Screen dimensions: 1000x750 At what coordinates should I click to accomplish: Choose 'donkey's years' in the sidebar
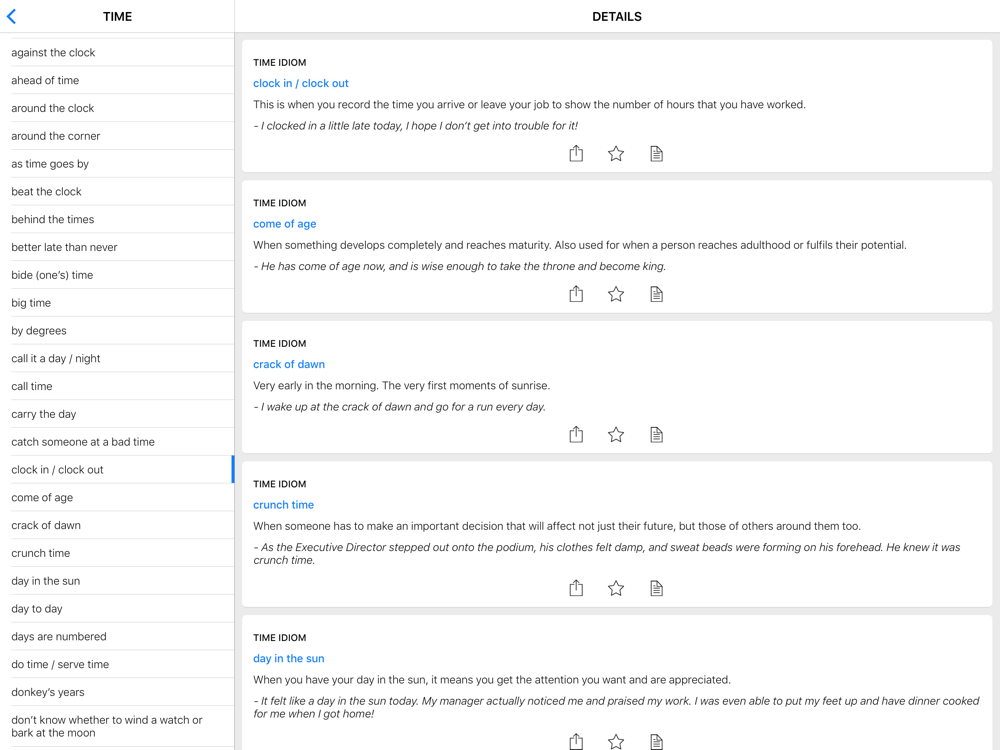pos(48,692)
